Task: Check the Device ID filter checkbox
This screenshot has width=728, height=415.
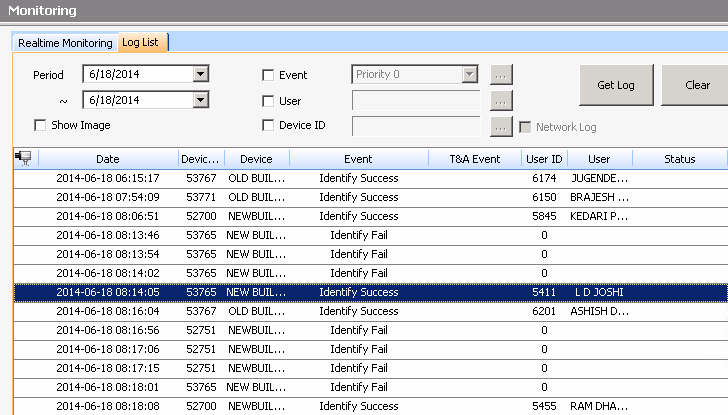Action: click(x=268, y=126)
